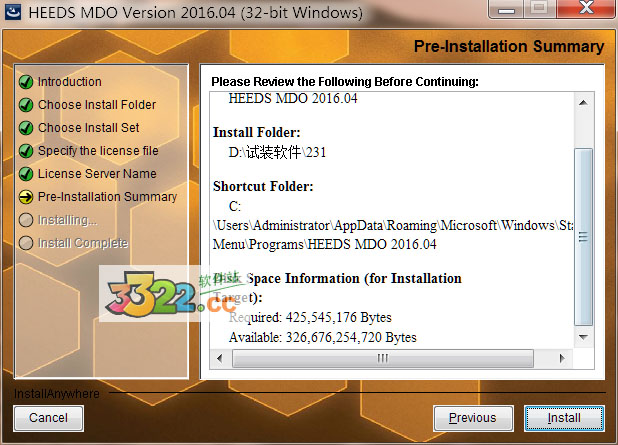The image size is (618, 445).
Task: Click the Install button
Action: point(564,418)
